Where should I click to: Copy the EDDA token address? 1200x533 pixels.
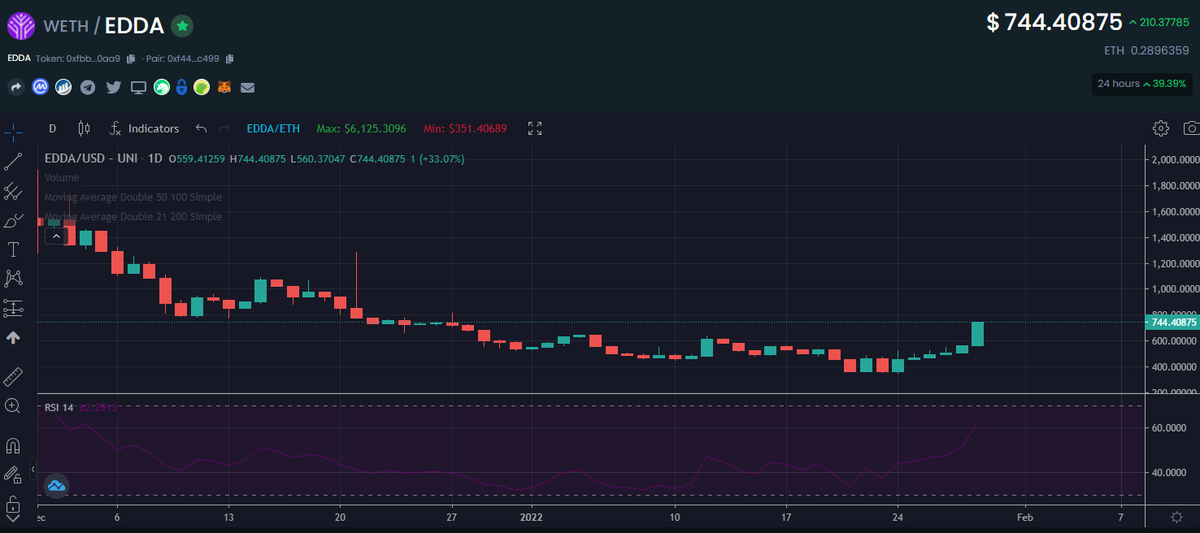tap(130, 58)
